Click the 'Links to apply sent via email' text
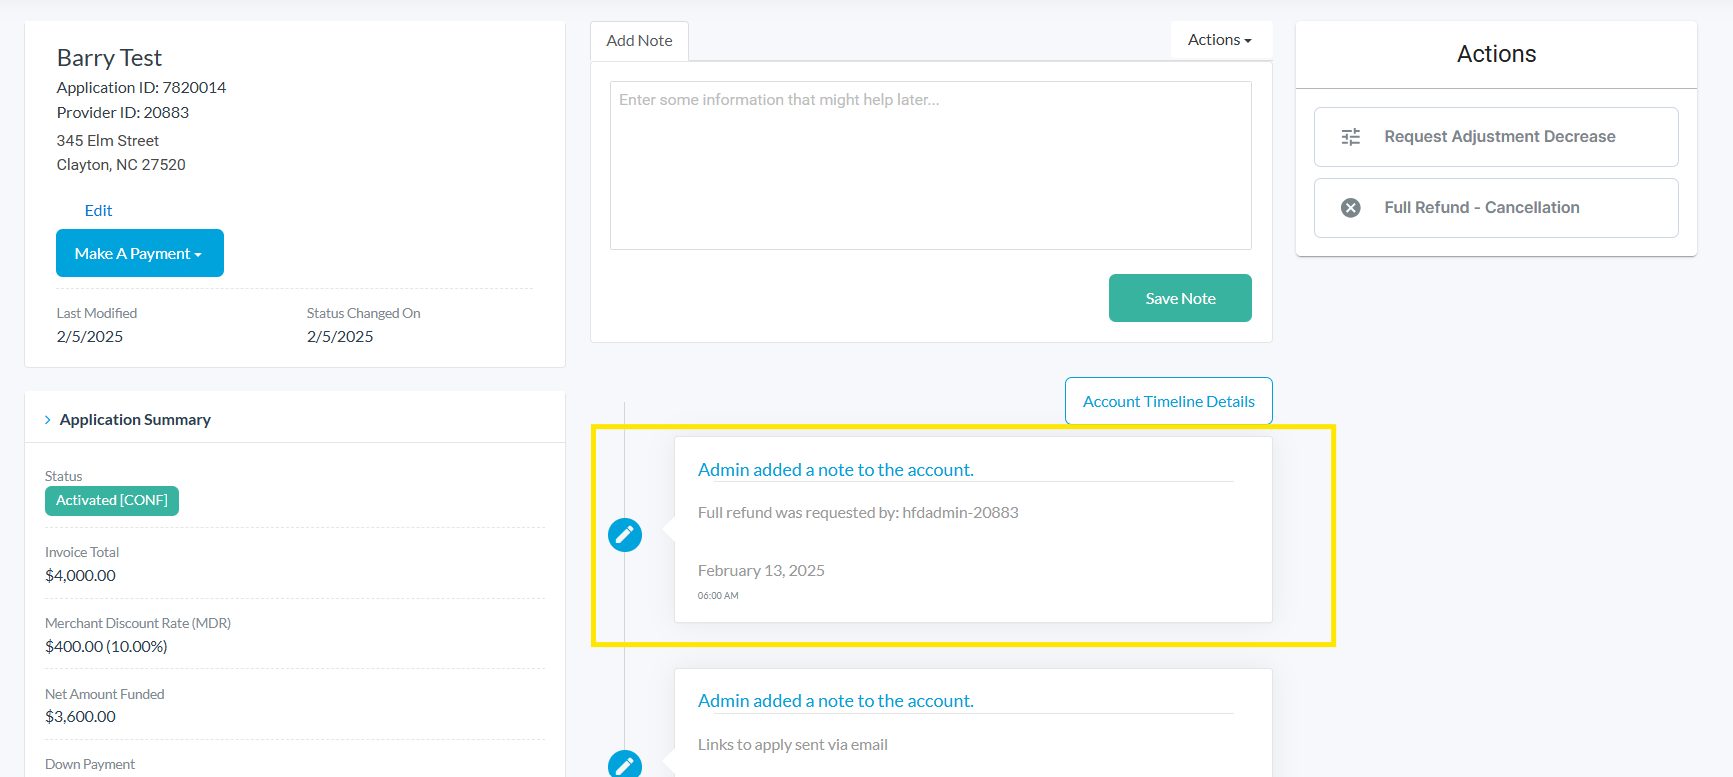This screenshot has width=1733, height=777. [793, 745]
